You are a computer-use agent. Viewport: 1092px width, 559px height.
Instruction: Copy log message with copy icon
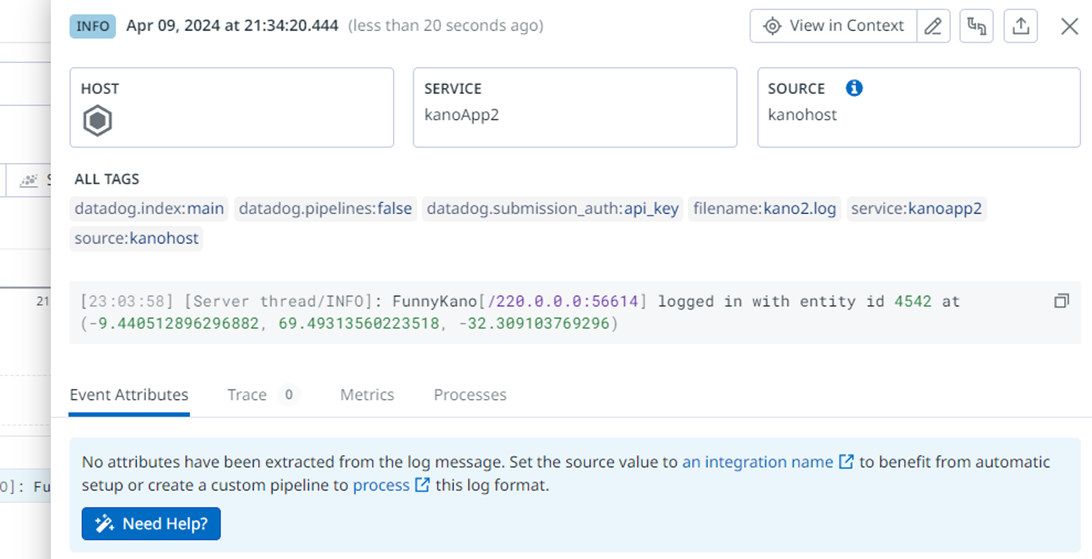(x=1061, y=301)
